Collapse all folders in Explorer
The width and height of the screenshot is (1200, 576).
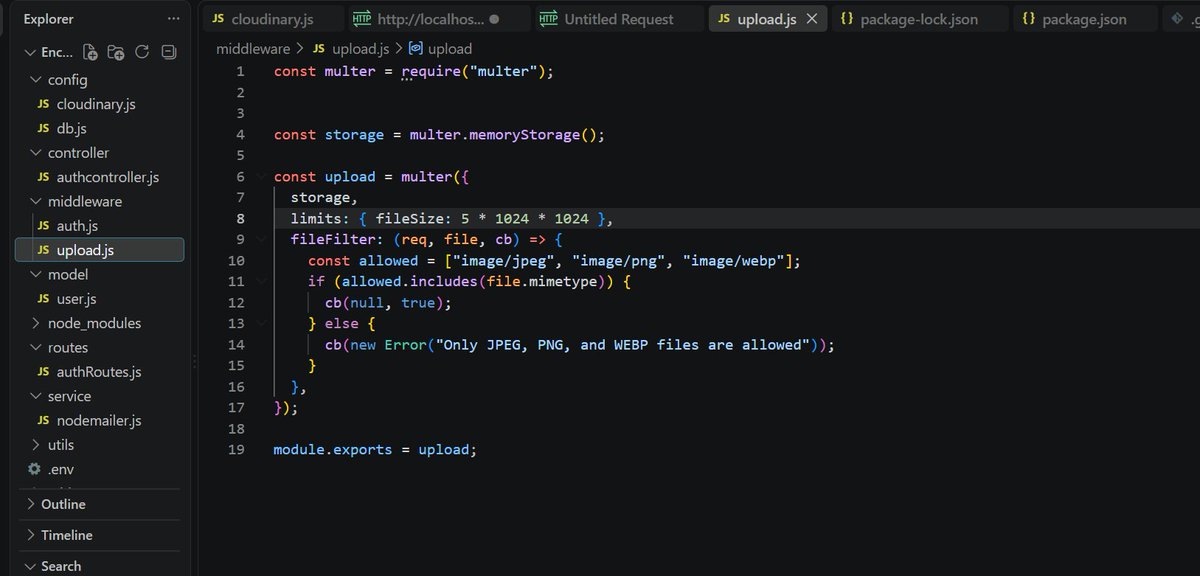point(168,52)
